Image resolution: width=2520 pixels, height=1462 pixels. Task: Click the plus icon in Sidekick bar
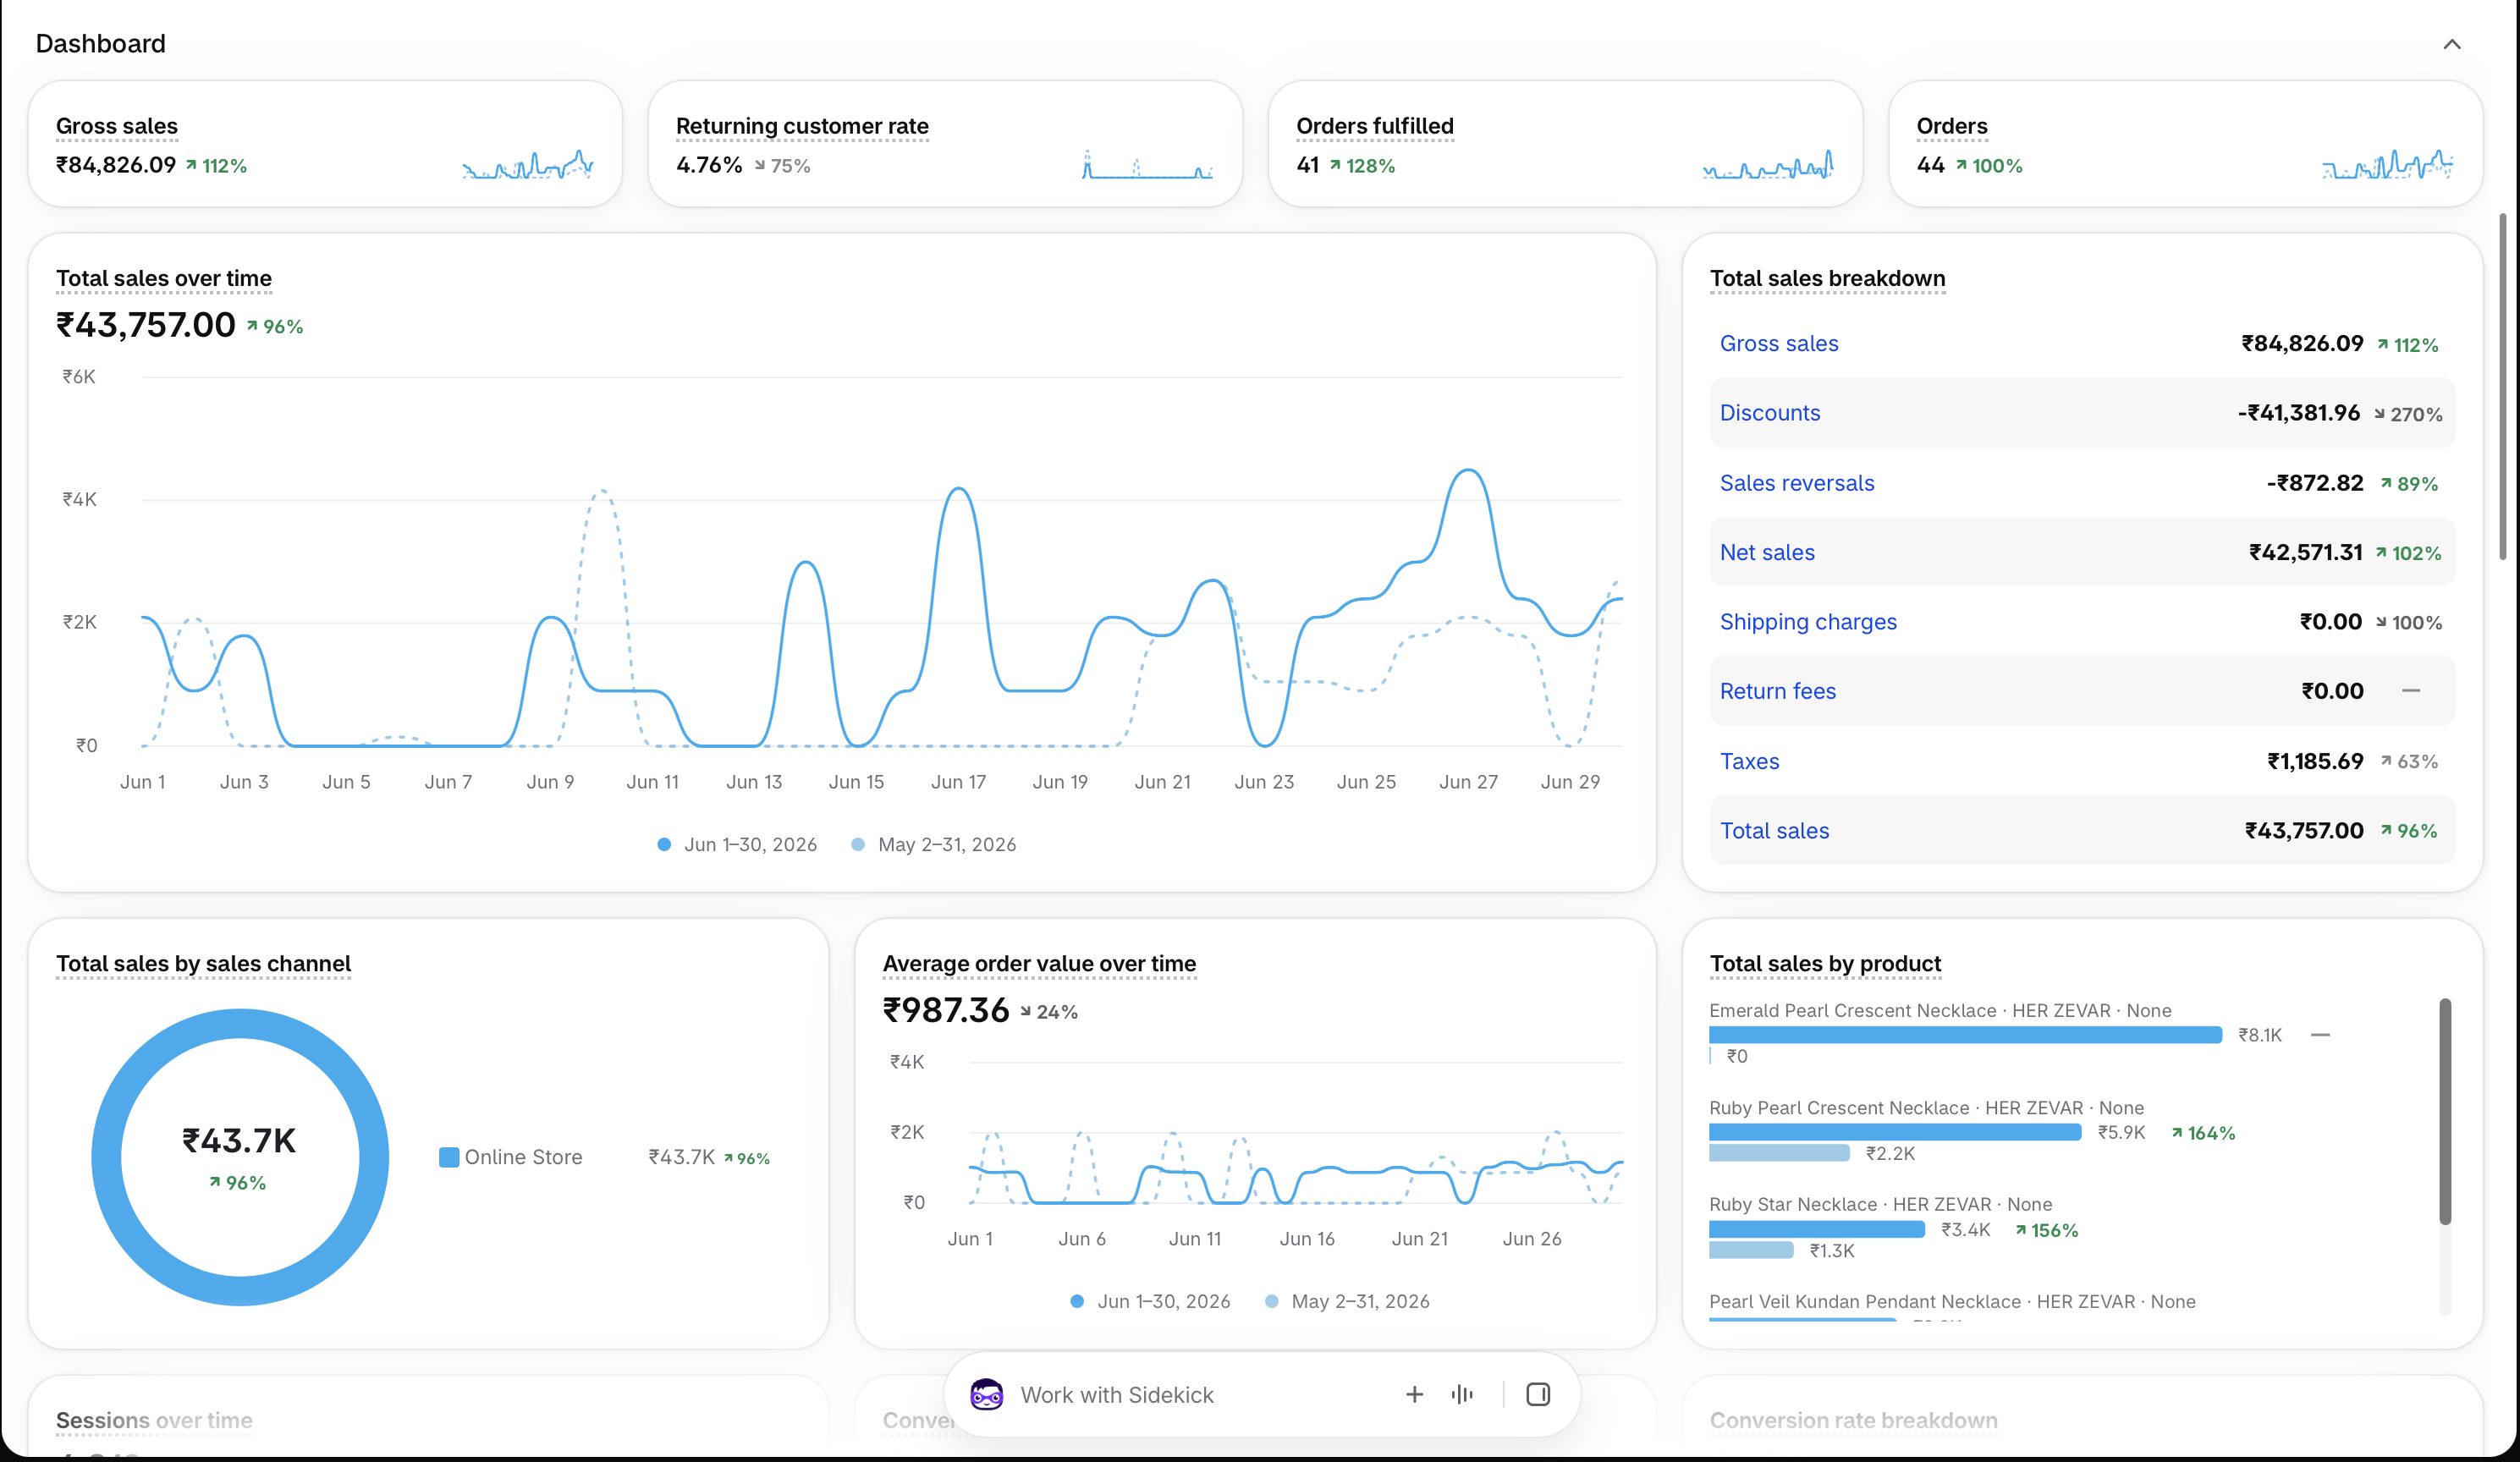click(1414, 1394)
